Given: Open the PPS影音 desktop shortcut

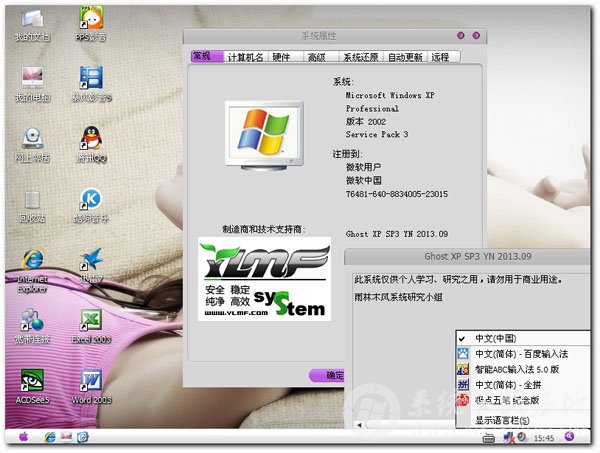Looking at the screenshot, I should [x=91, y=24].
